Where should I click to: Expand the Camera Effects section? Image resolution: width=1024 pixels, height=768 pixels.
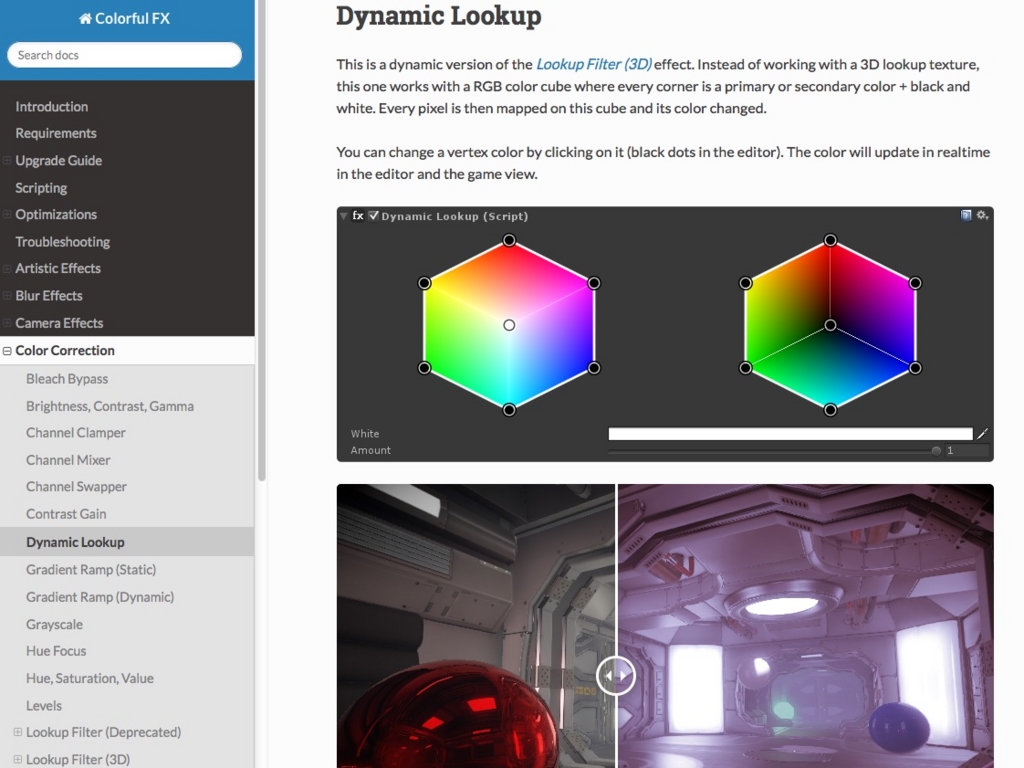(x=7, y=323)
